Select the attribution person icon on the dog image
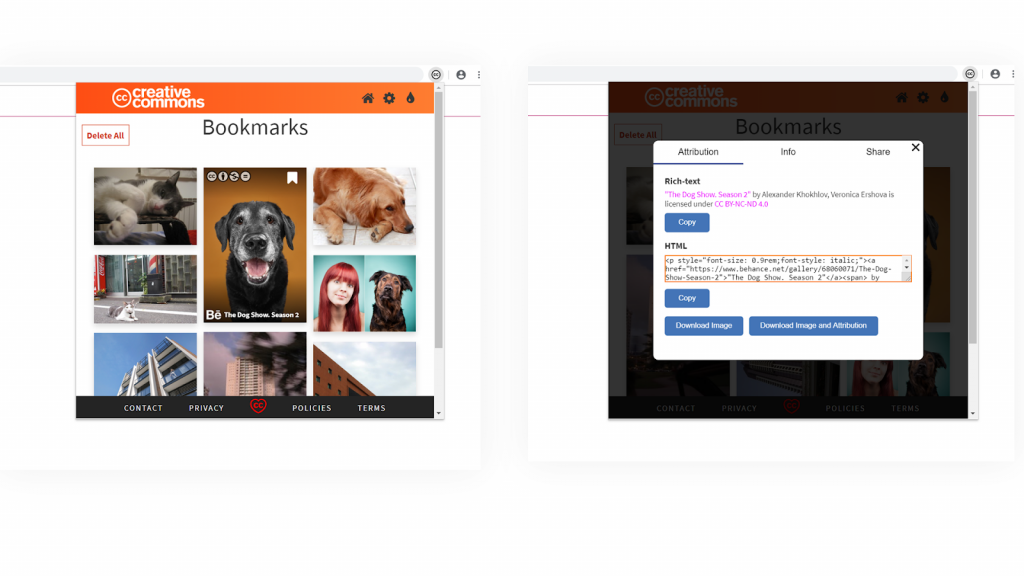1024x576 pixels. pyautogui.click(x=223, y=174)
